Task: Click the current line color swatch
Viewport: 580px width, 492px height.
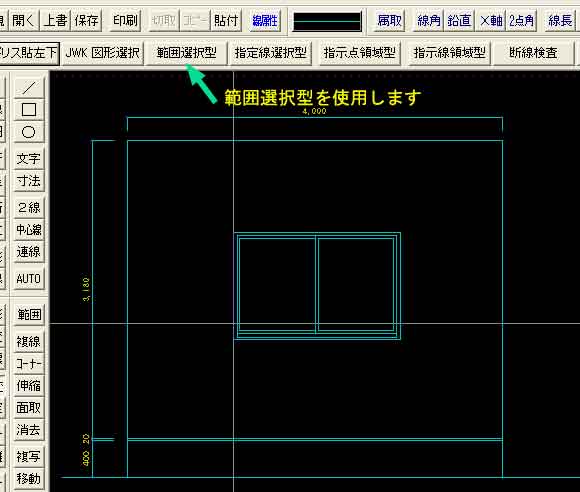Action: 327,21
